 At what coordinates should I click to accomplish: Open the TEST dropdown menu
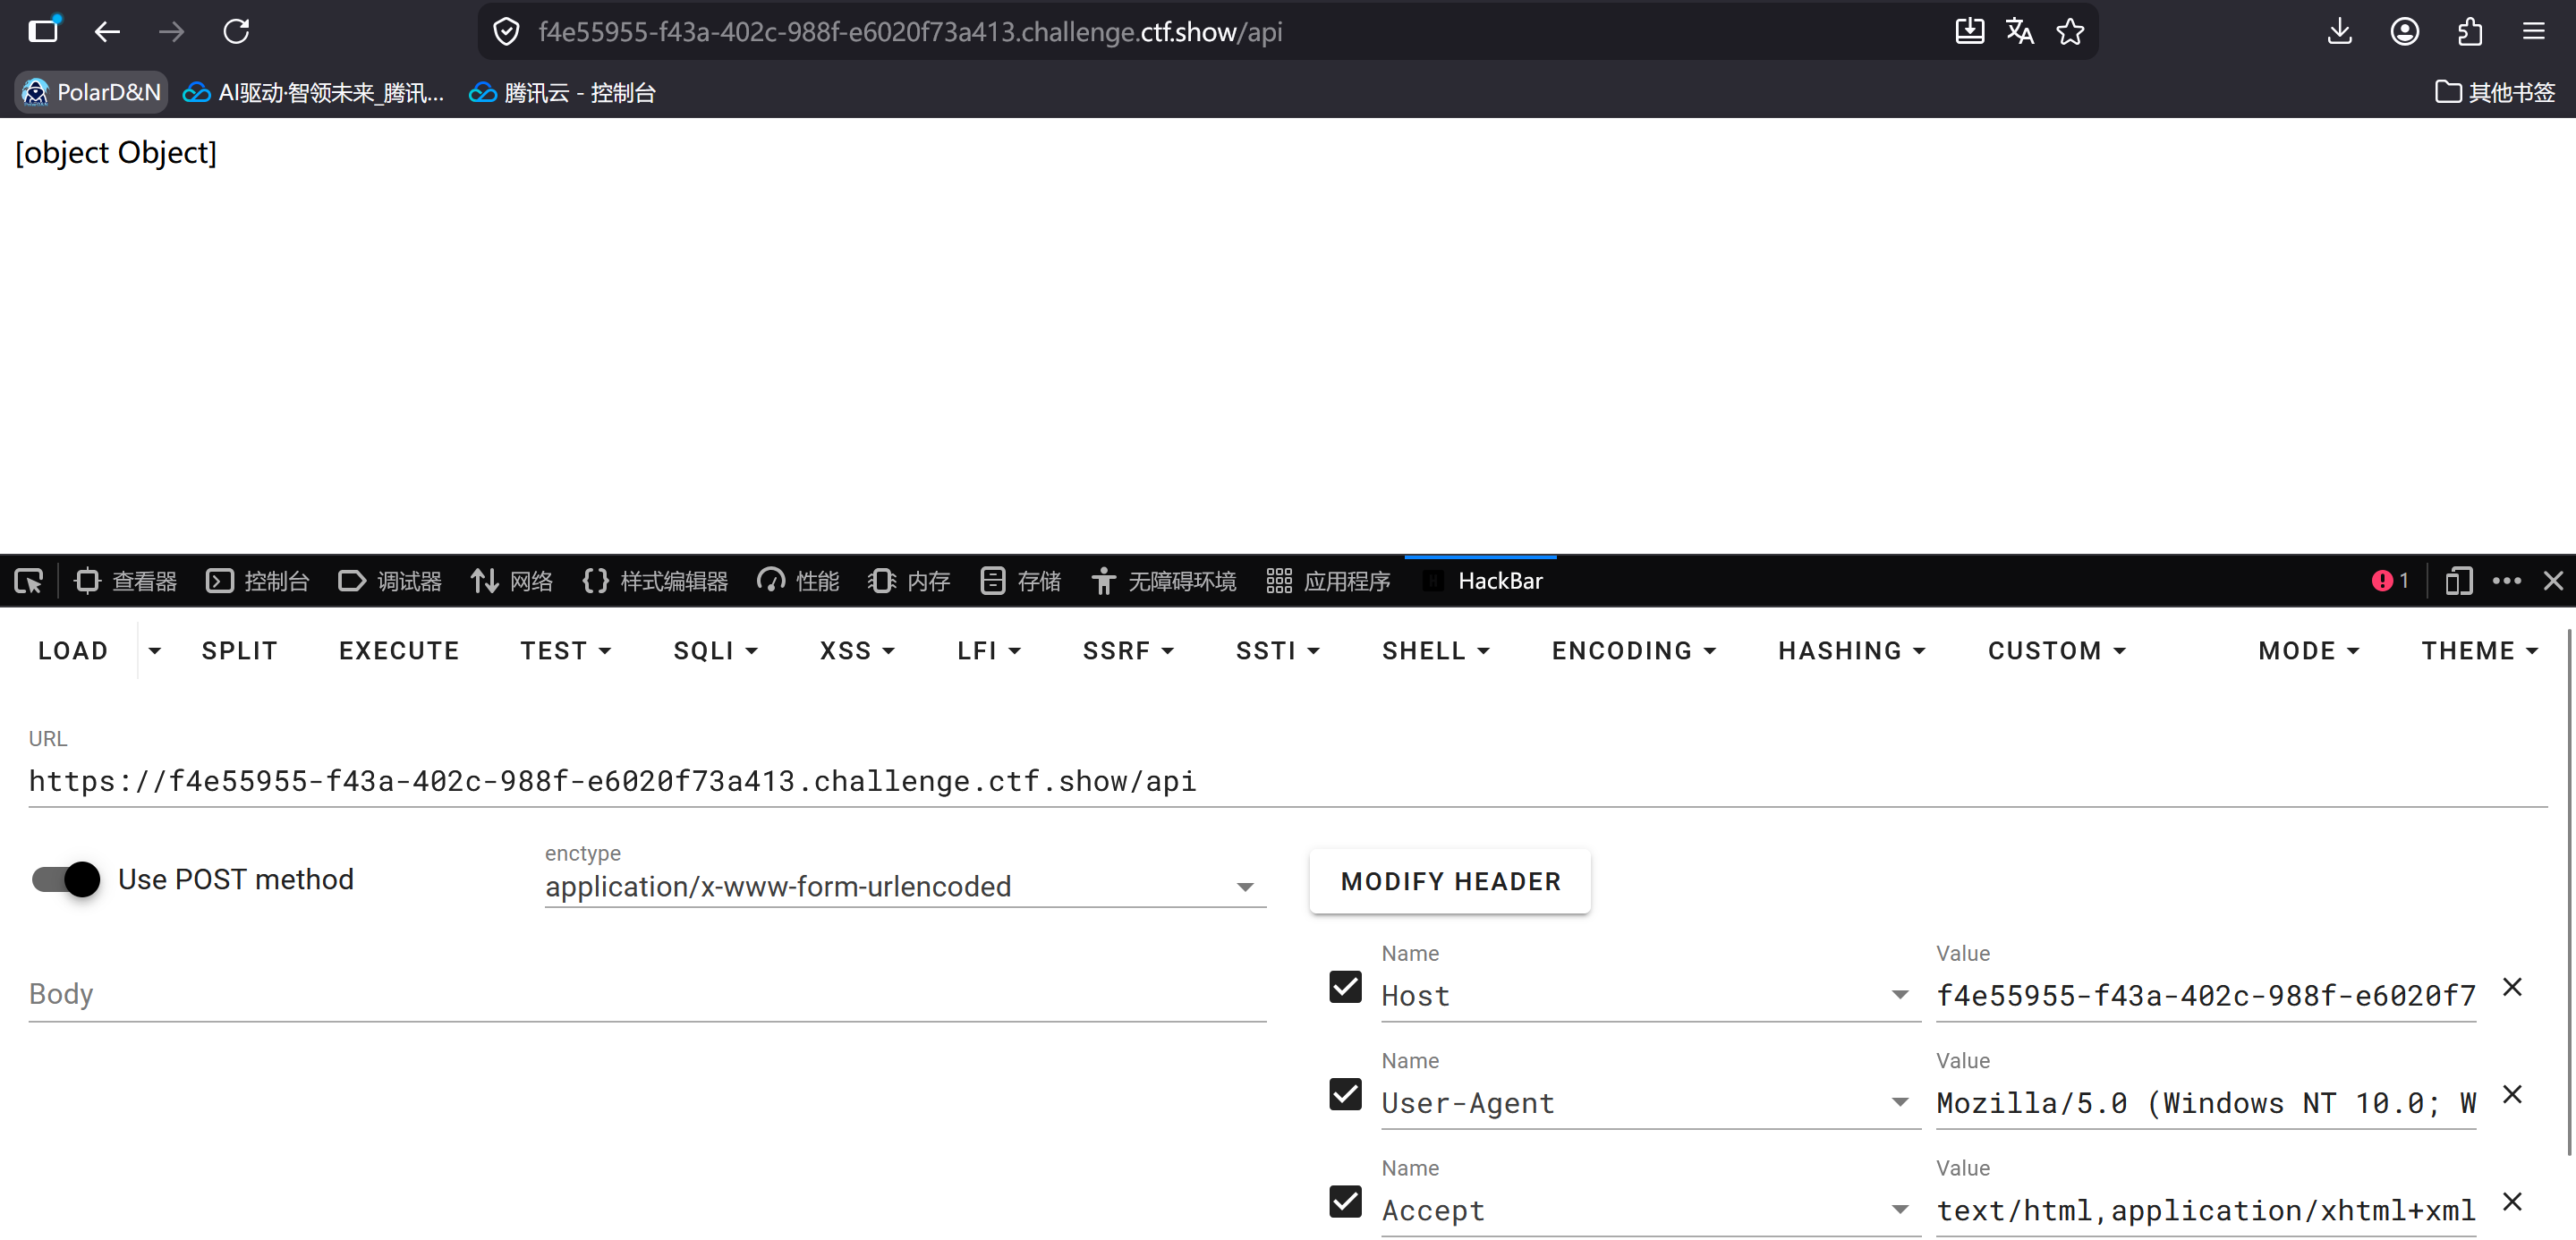[x=566, y=651]
